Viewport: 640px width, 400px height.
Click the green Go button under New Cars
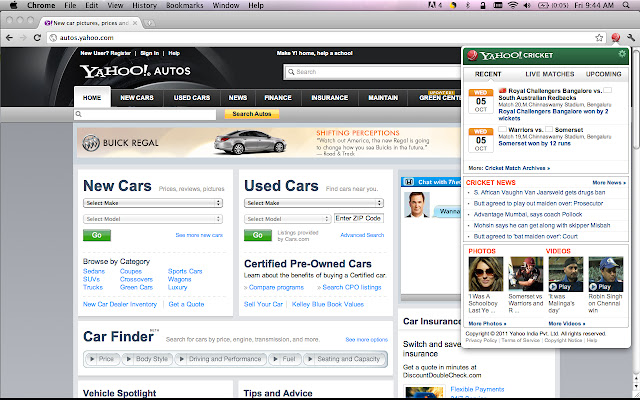[96, 235]
